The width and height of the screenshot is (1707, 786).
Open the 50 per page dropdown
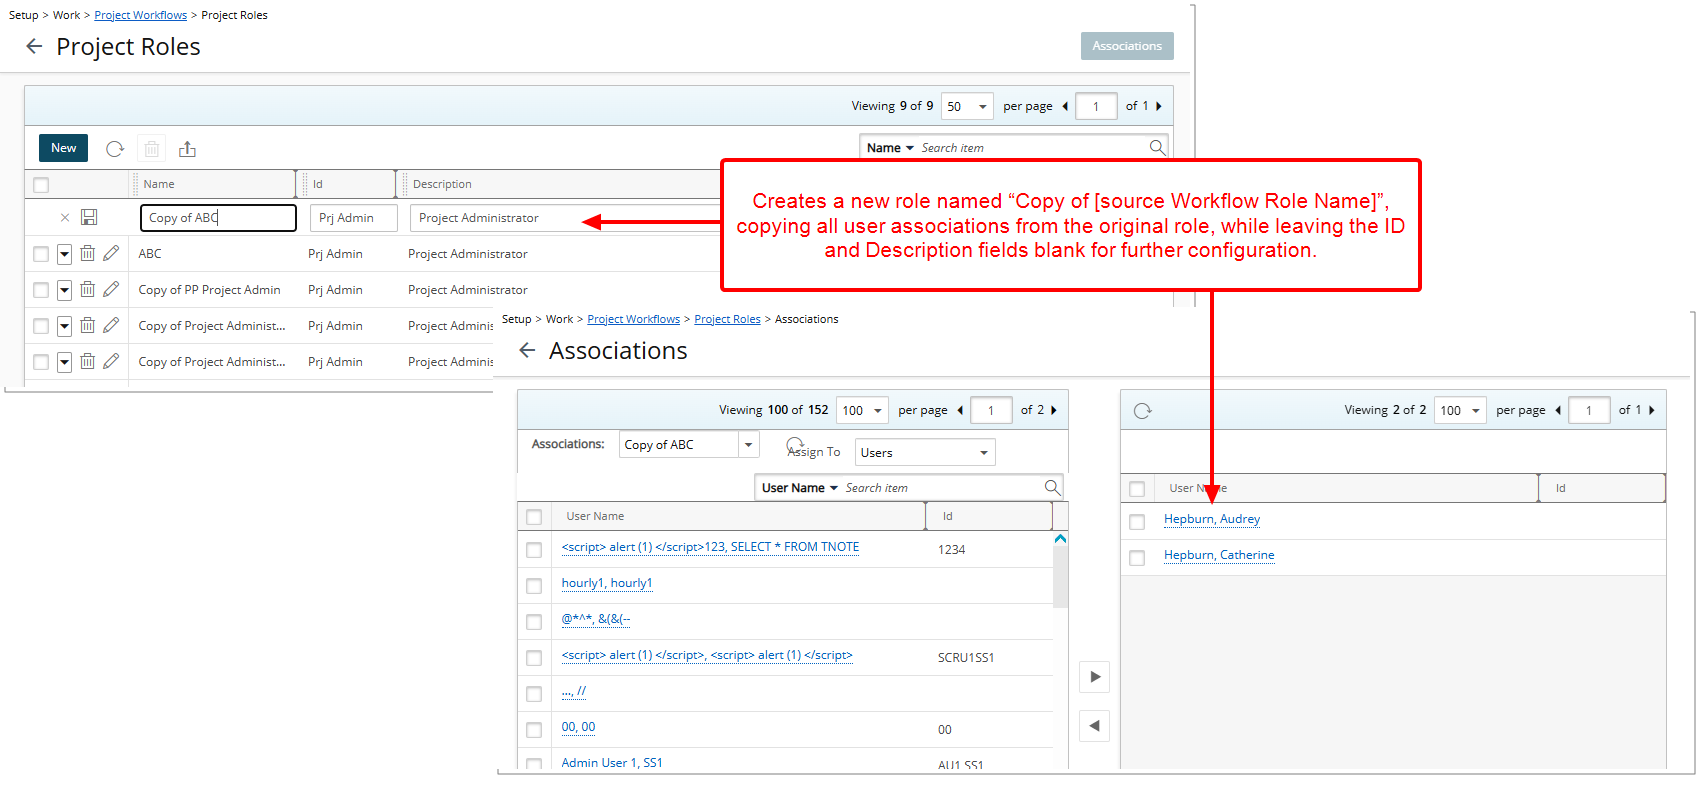tap(967, 106)
